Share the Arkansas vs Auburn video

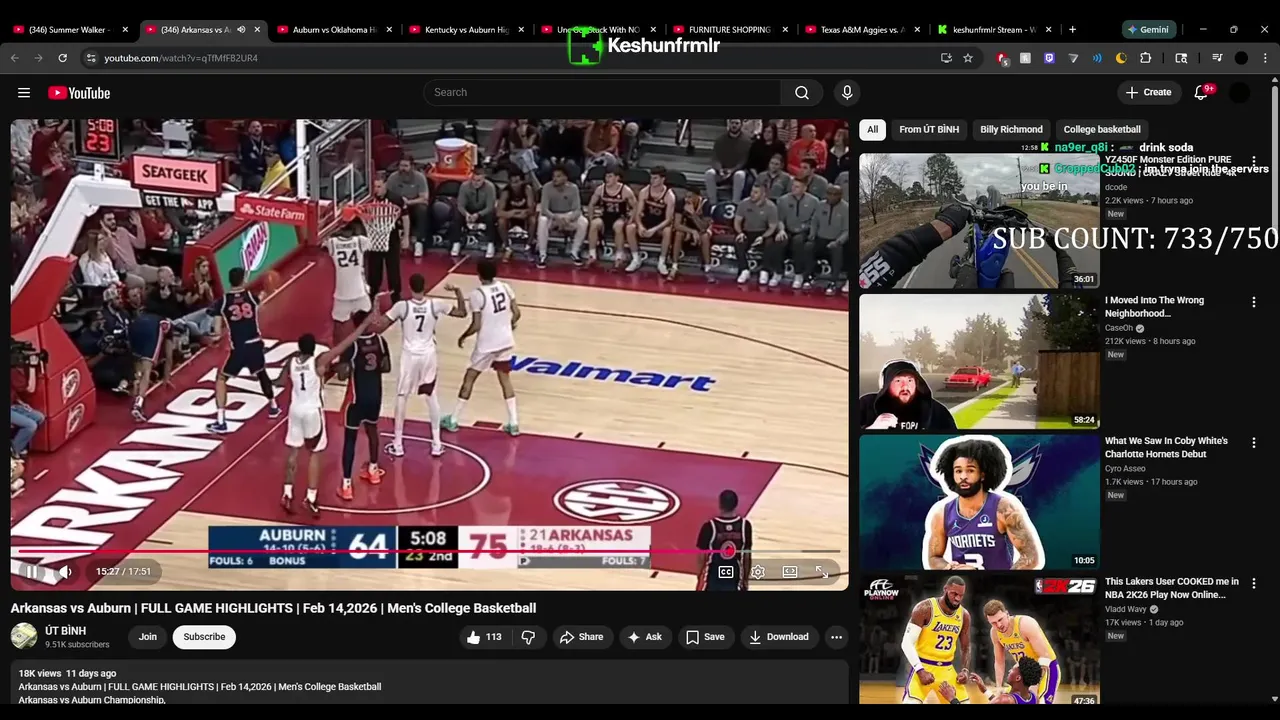[x=581, y=637]
